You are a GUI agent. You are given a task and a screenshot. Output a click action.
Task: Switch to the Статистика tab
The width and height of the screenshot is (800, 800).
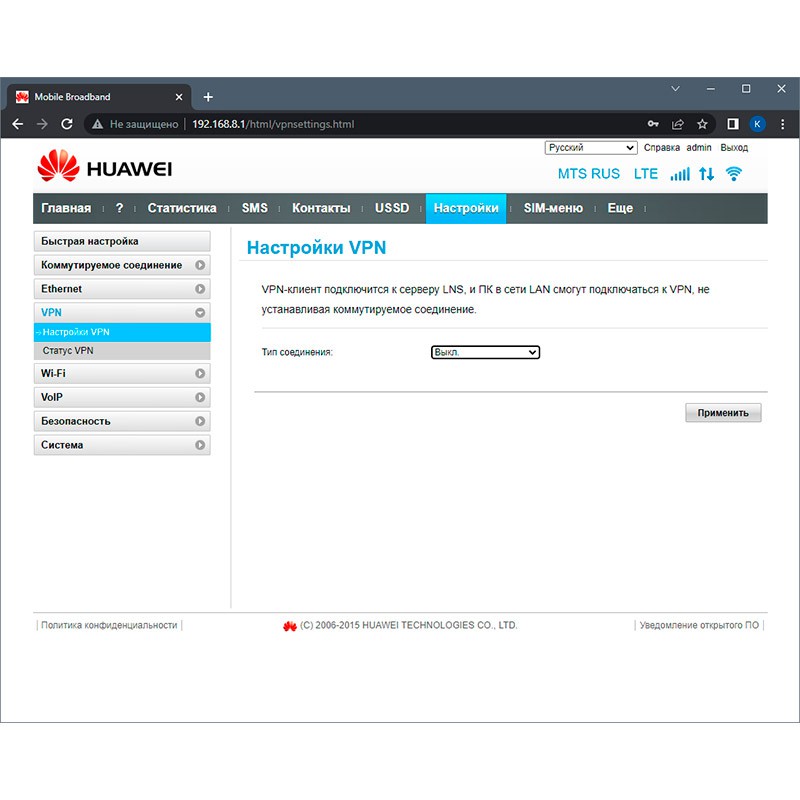pyautogui.click(x=182, y=208)
